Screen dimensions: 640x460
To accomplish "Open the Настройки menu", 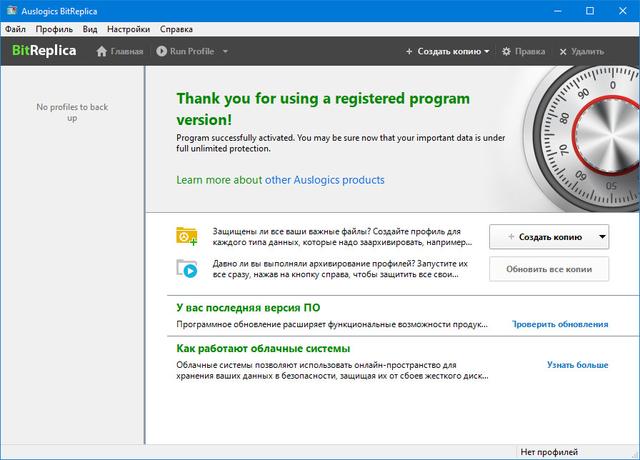I will click(x=128, y=29).
